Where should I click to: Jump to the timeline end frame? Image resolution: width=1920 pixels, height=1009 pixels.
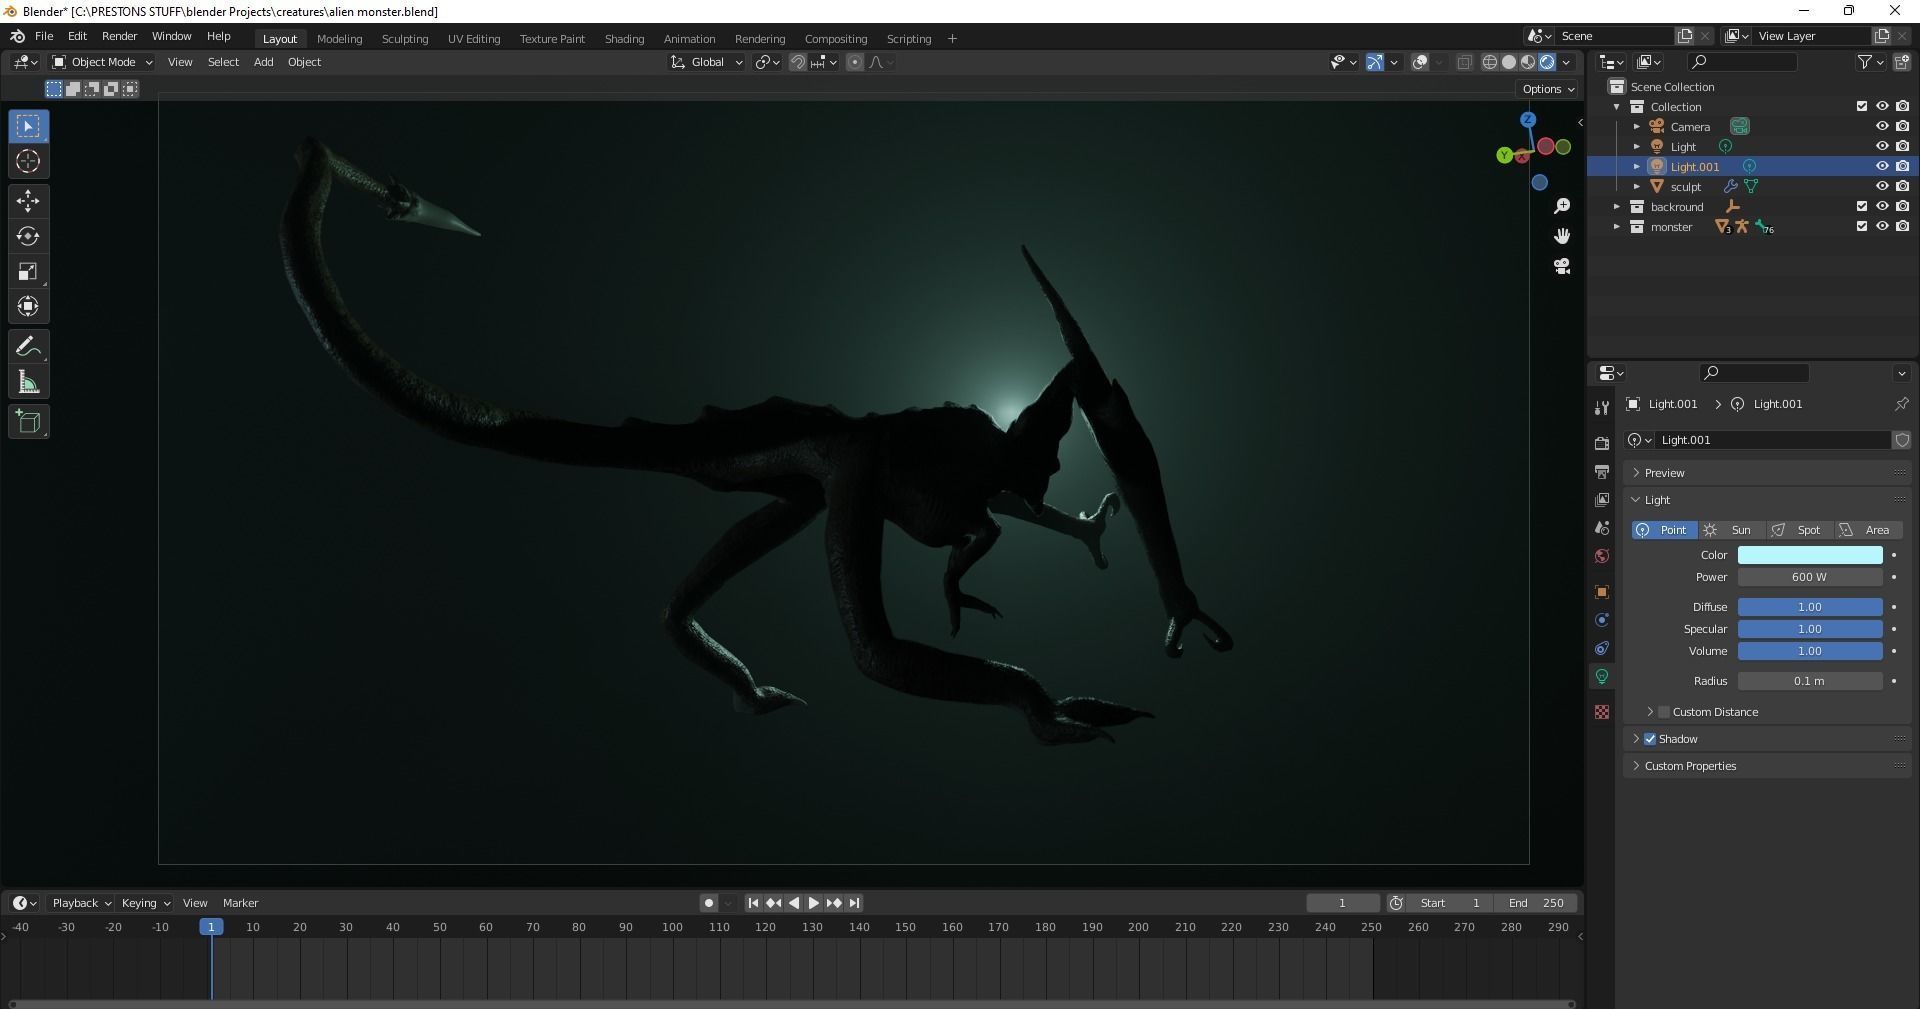(x=854, y=903)
